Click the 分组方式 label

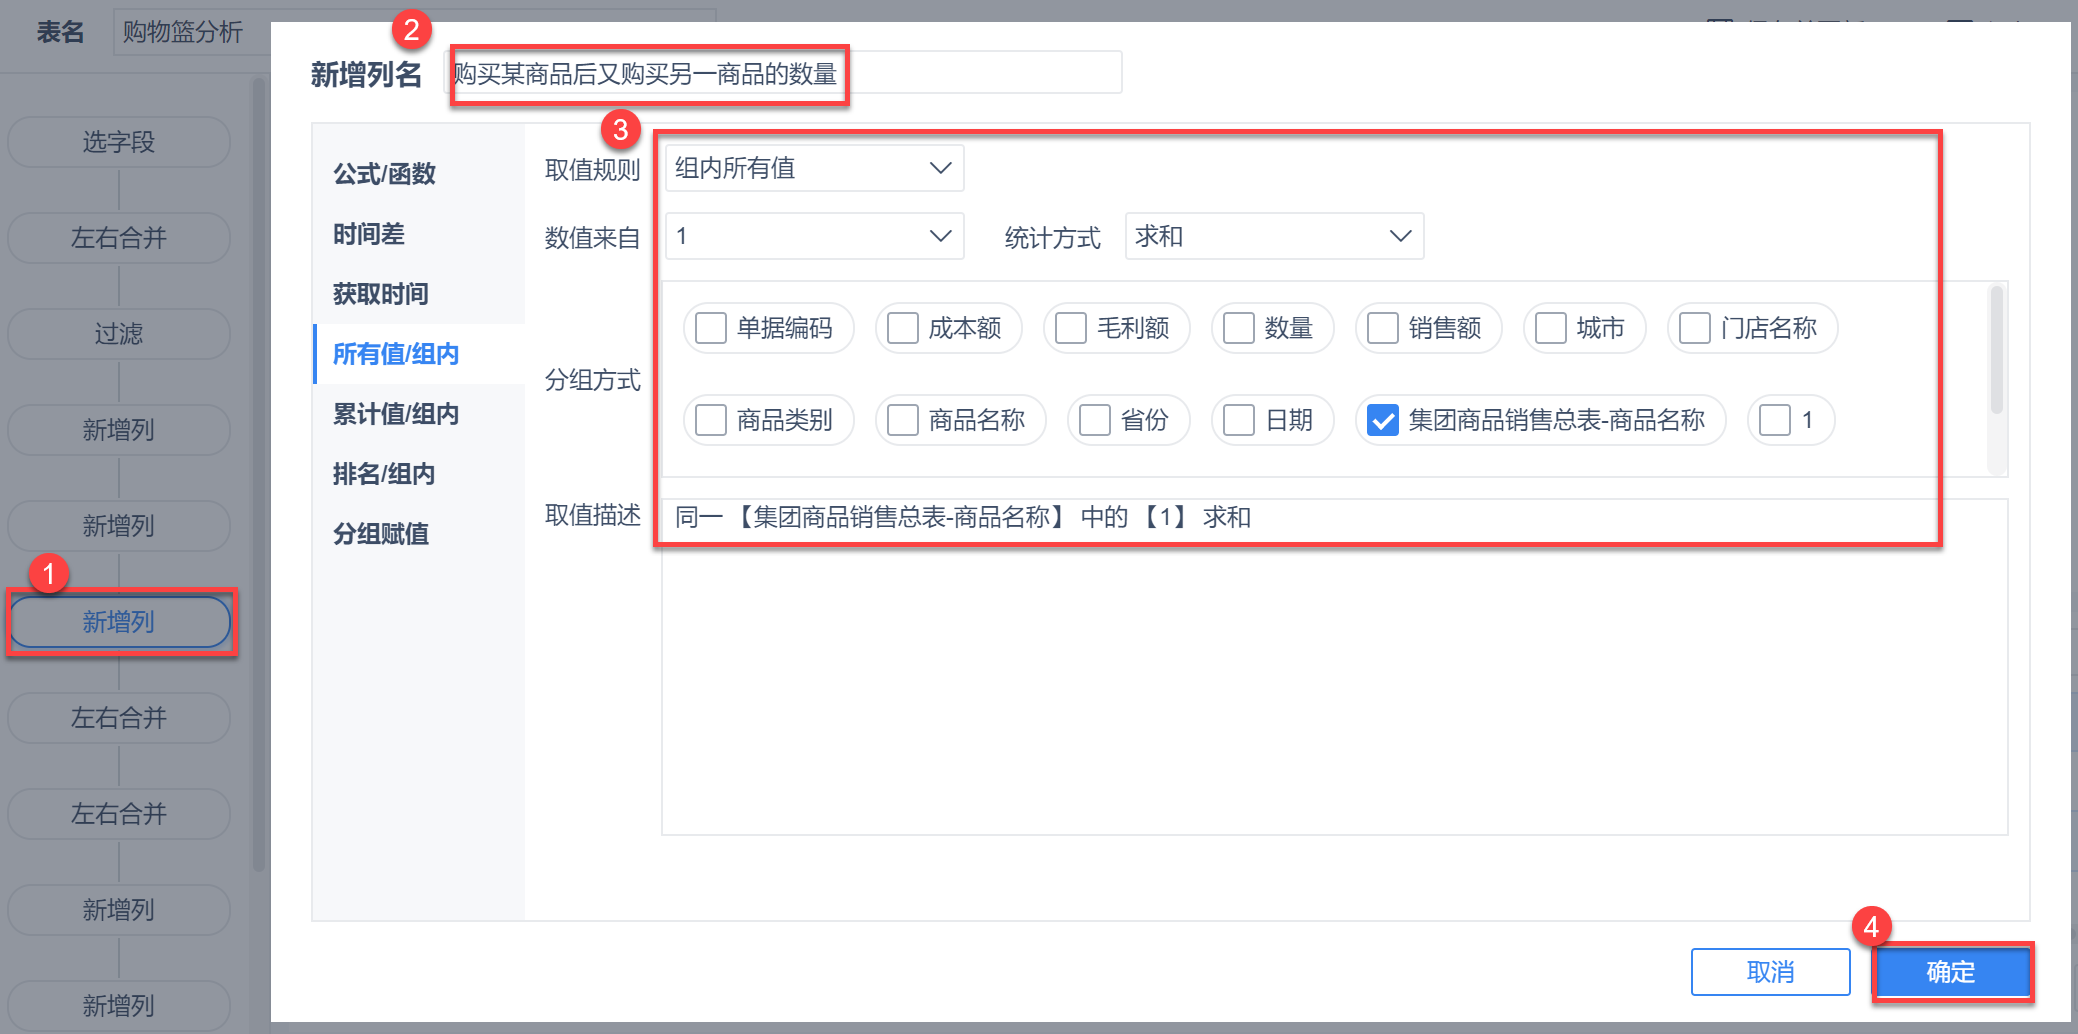(592, 380)
